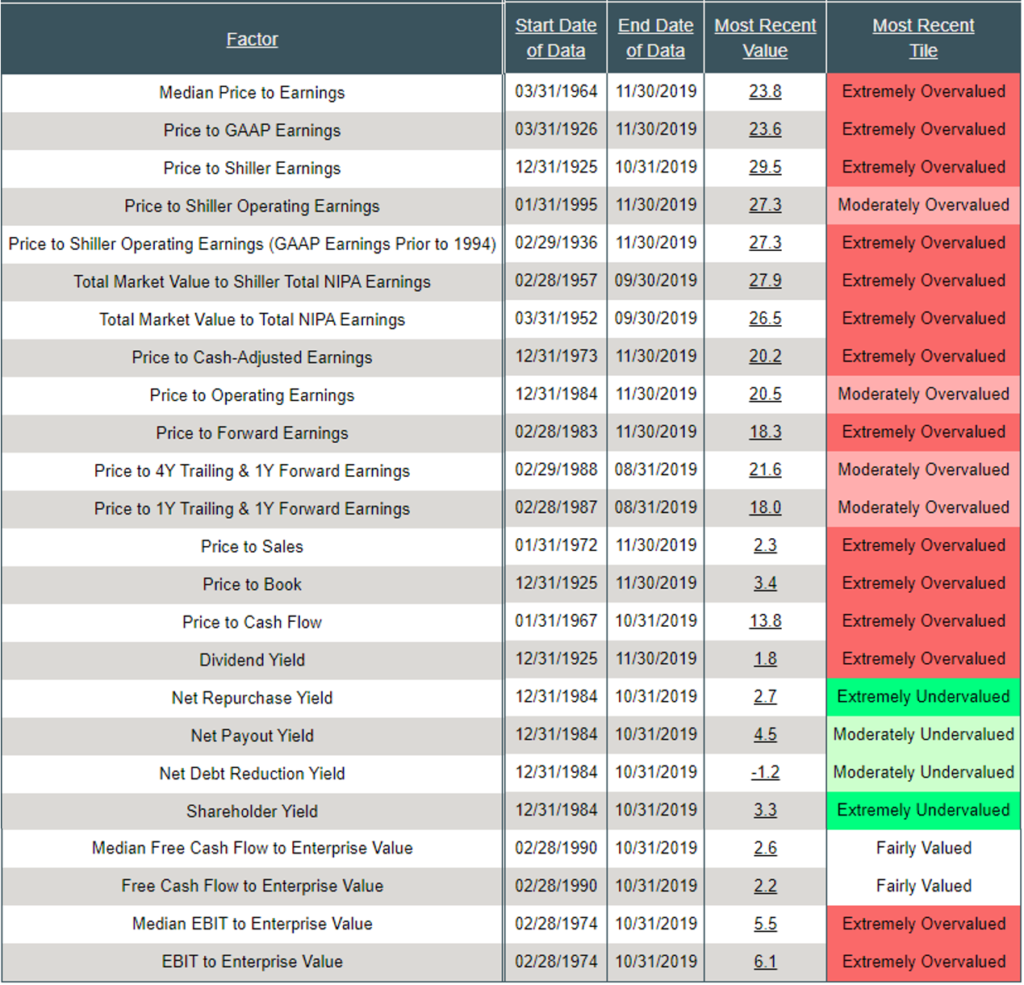Select Price to 4Y Trailing & 1Y Forward
This screenshot has height=985, width=1024.
coord(252,472)
